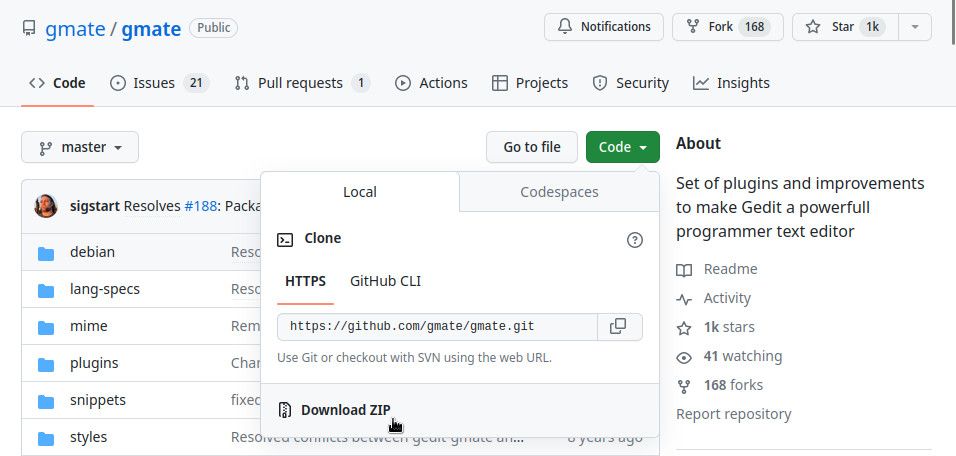Open sigstart's avatar
Viewport: 956px width, 456px height.
[x=46, y=206]
